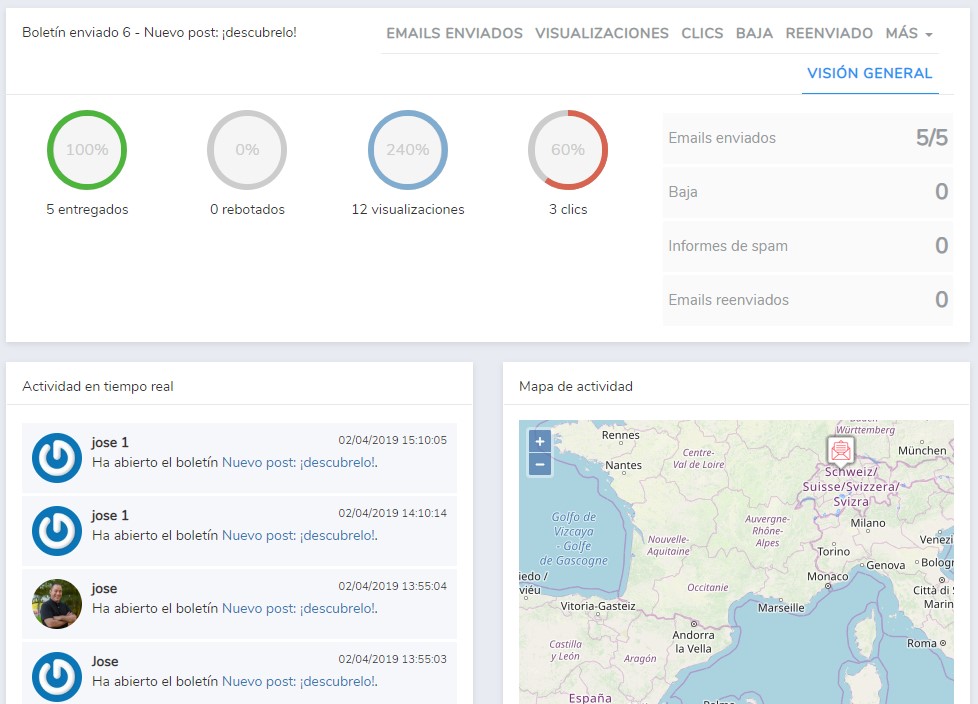Switch to the VISUALIZACIONES tab
Viewport: 978px width, 704px height.
(601, 33)
